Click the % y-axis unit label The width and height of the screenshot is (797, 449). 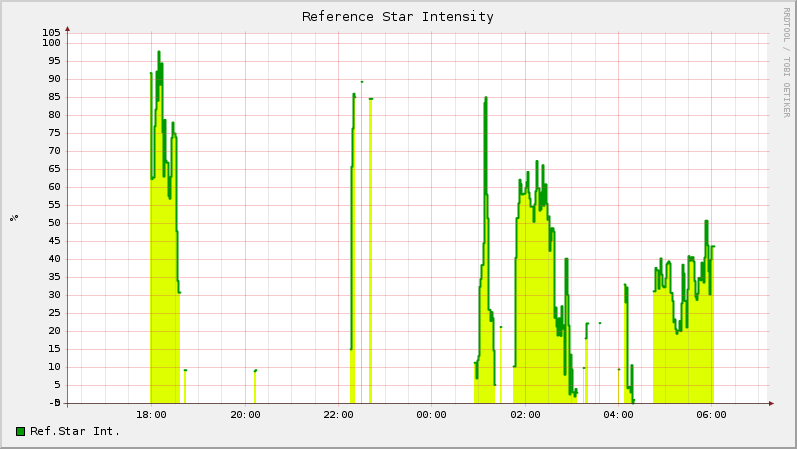pos(14,218)
